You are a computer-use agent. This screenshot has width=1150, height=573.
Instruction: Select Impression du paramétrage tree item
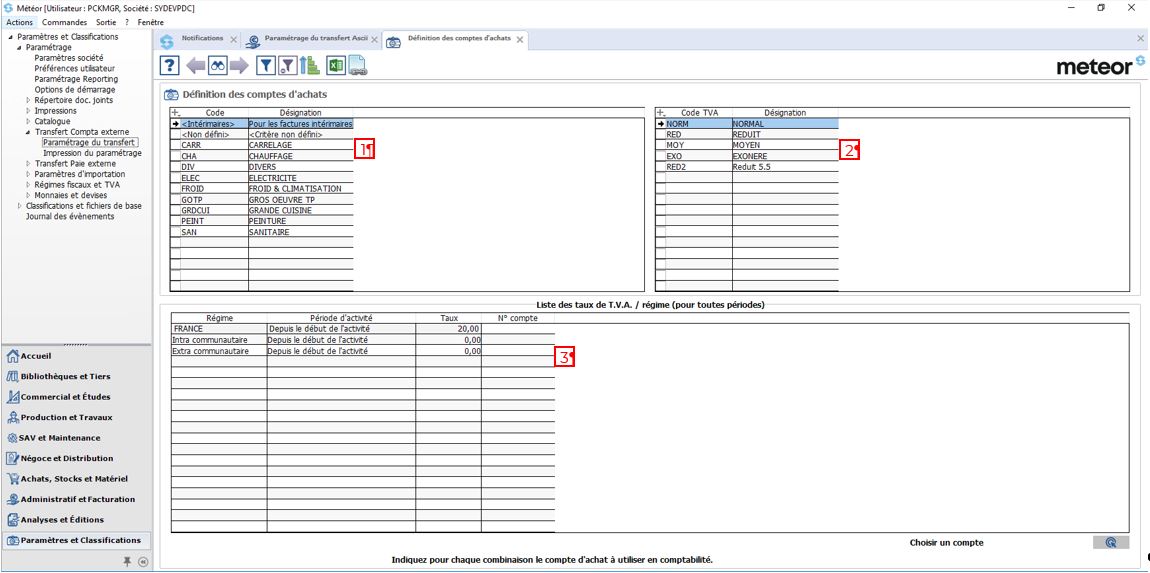pyautogui.click(x=92, y=153)
